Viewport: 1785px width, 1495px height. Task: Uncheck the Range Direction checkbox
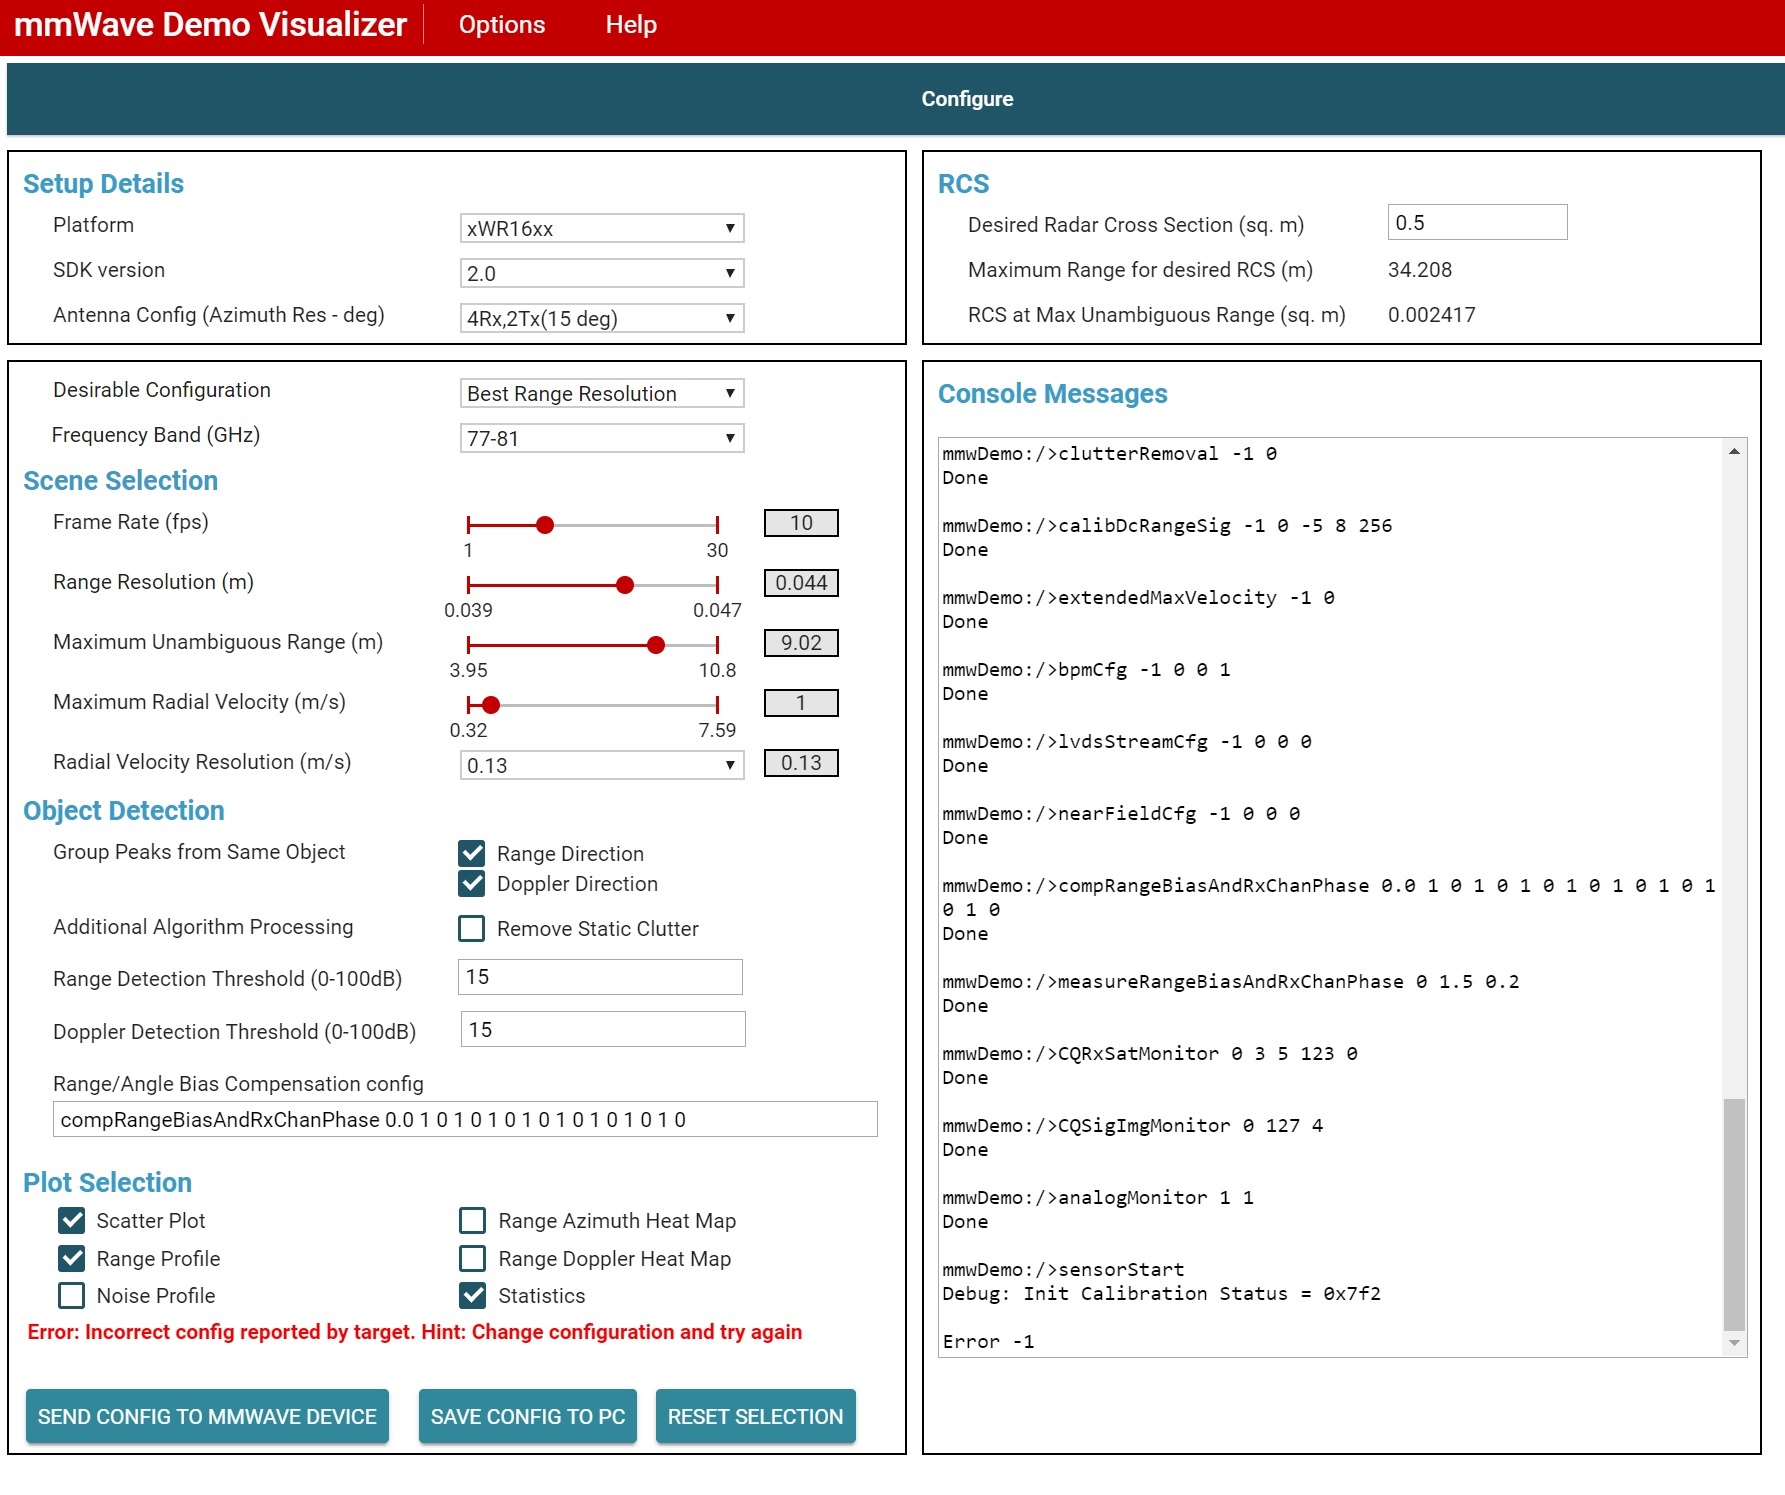click(x=472, y=853)
